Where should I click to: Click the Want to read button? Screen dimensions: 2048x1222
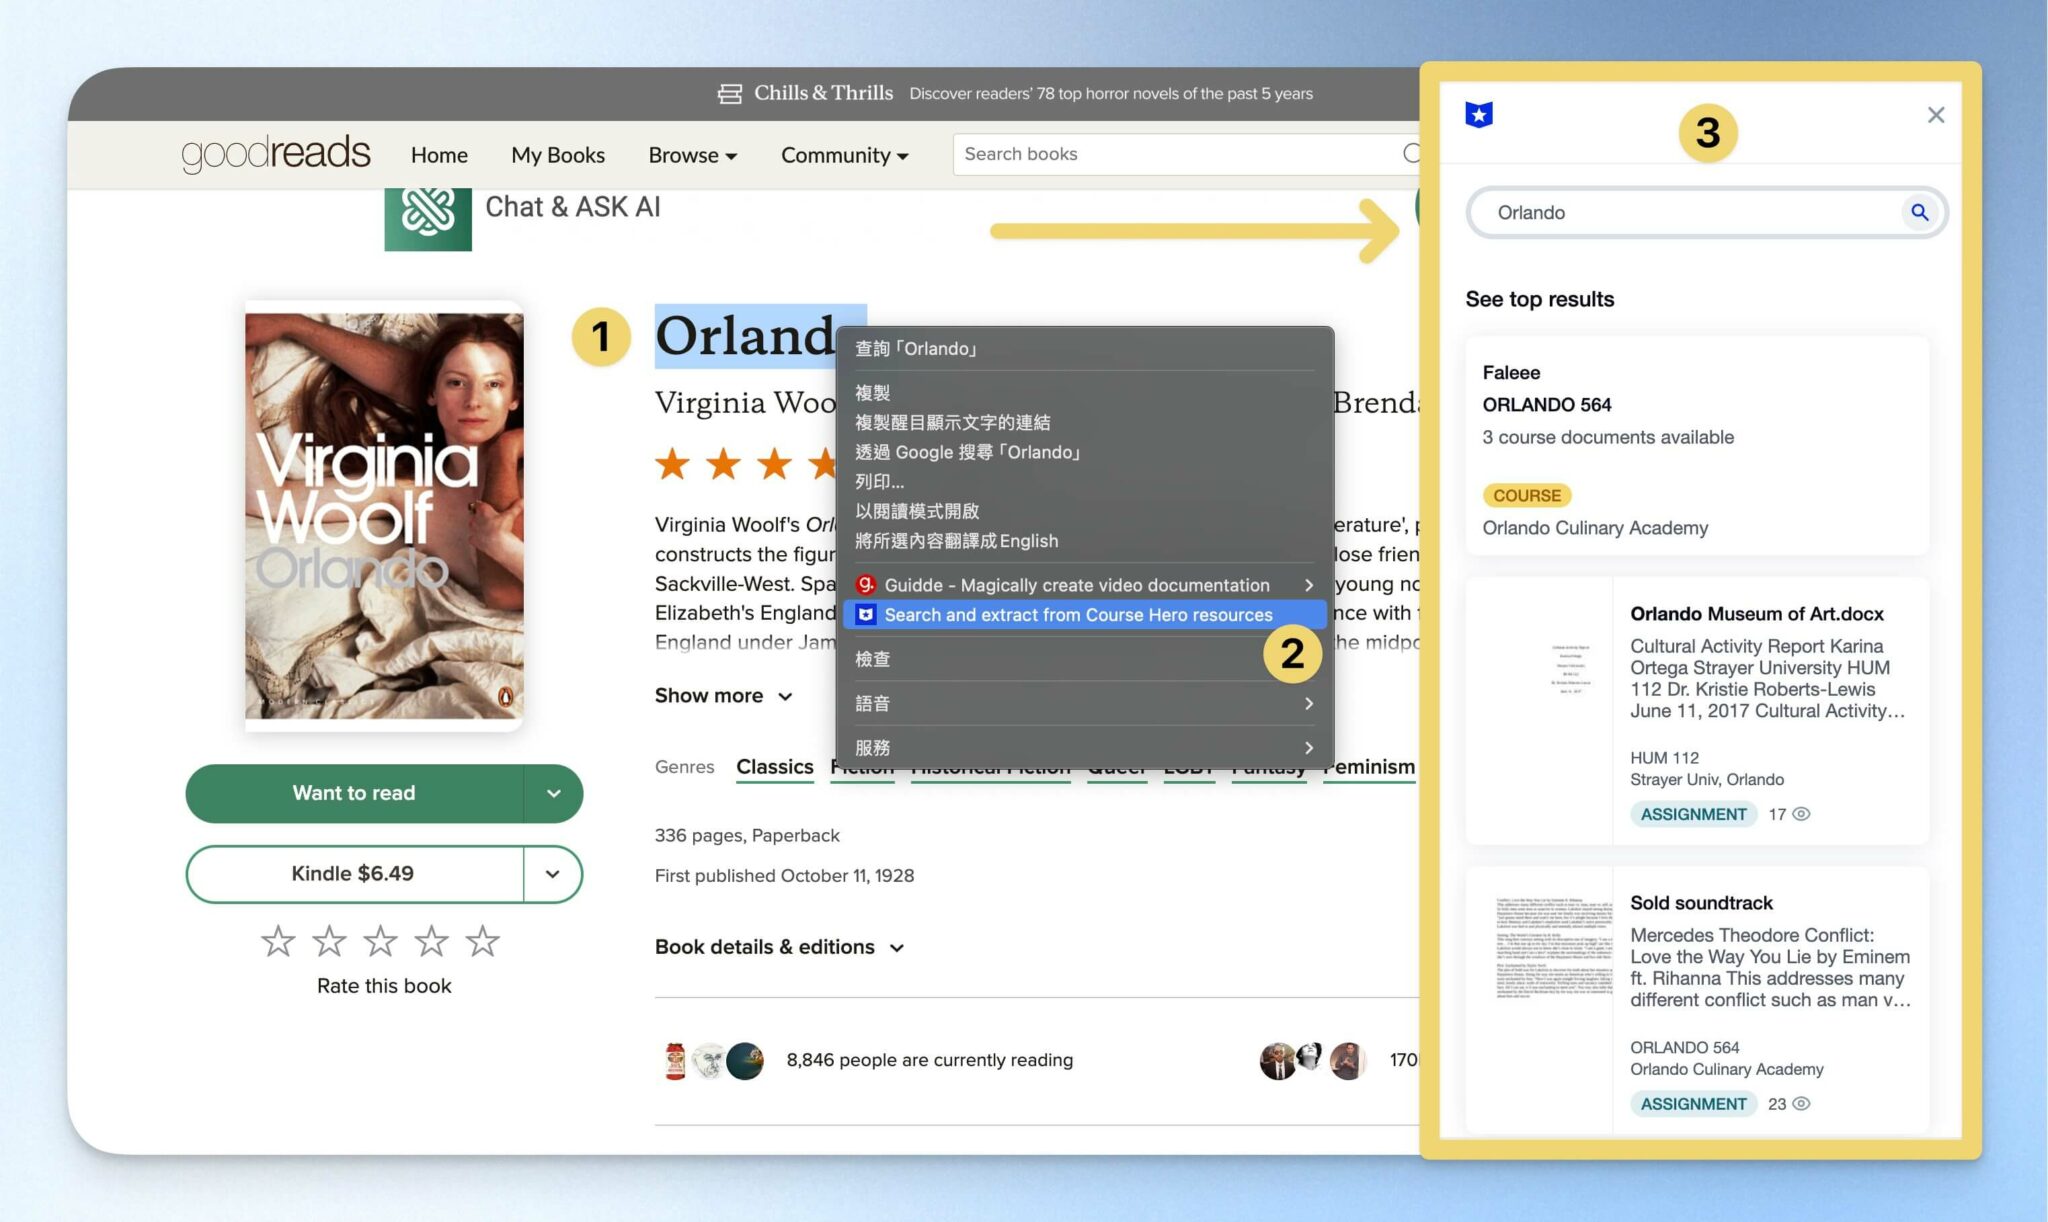tap(354, 794)
